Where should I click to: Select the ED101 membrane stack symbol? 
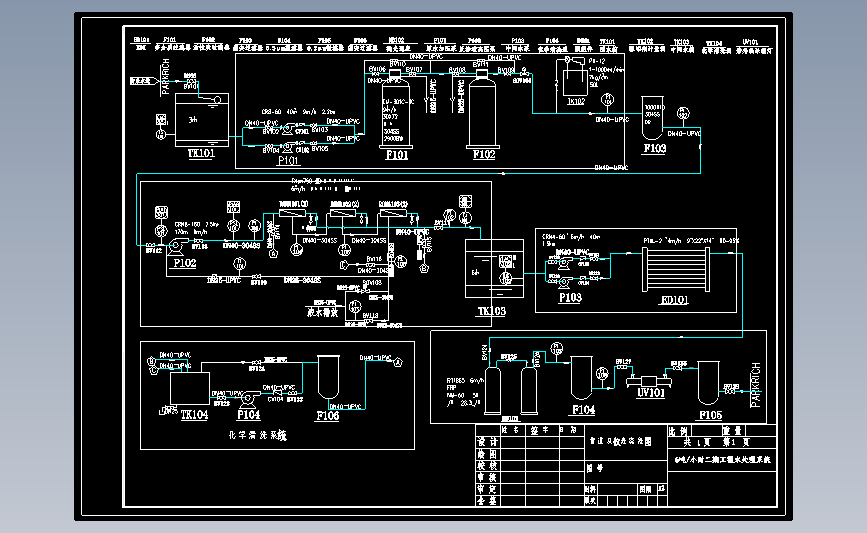(x=675, y=269)
